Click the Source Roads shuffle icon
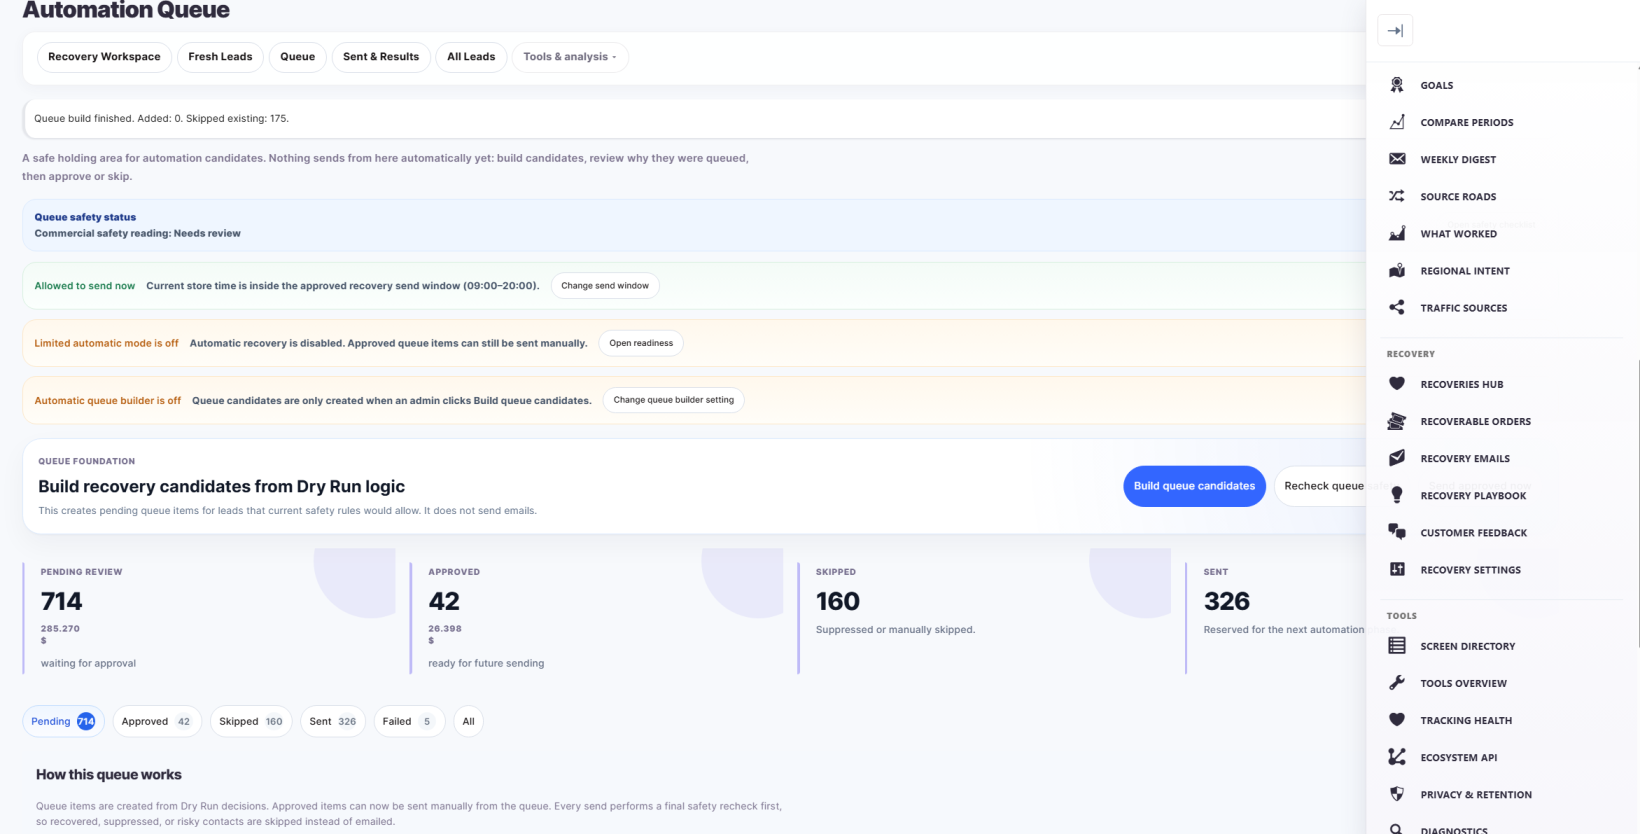Viewport: 1640px width, 834px height. (1397, 196)
